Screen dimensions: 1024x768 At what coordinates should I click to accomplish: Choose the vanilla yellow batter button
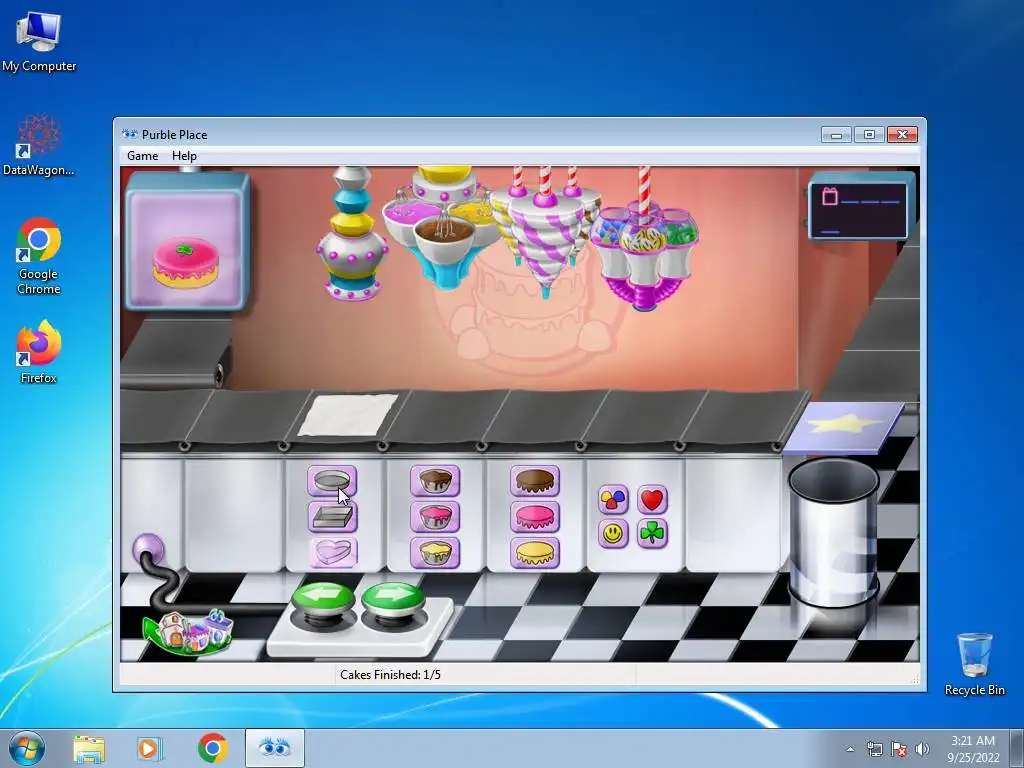(x=435, y=552)
